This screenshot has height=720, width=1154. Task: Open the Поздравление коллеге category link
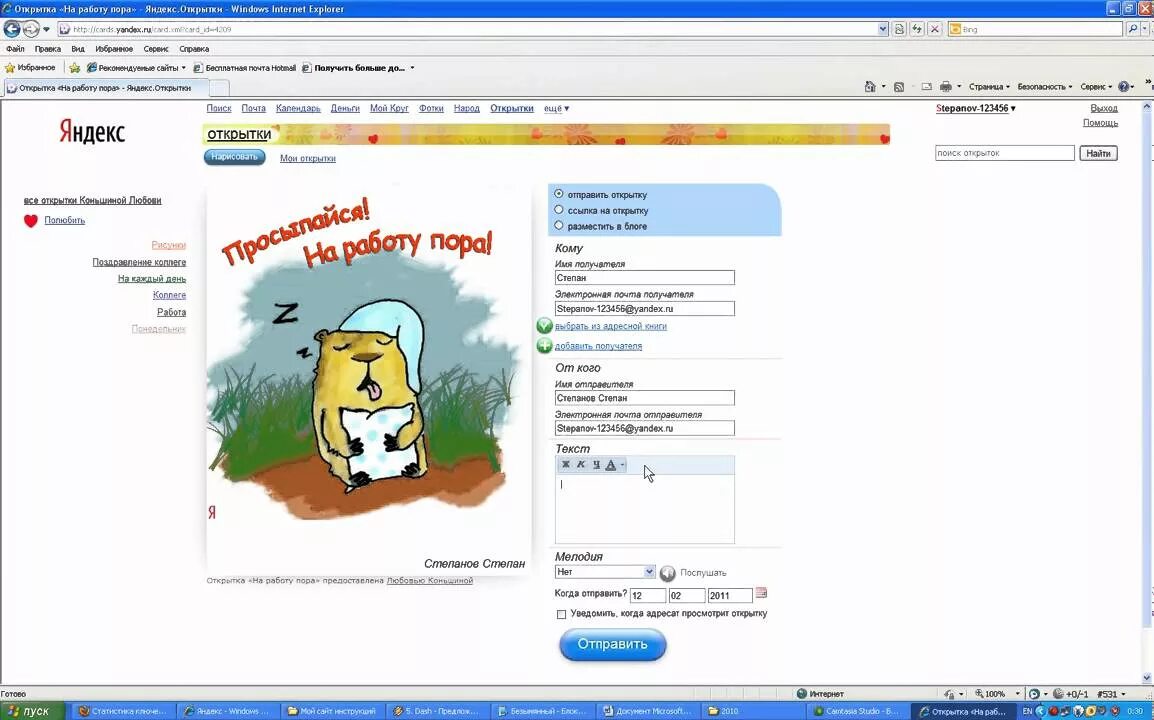(x=139, y=262)
